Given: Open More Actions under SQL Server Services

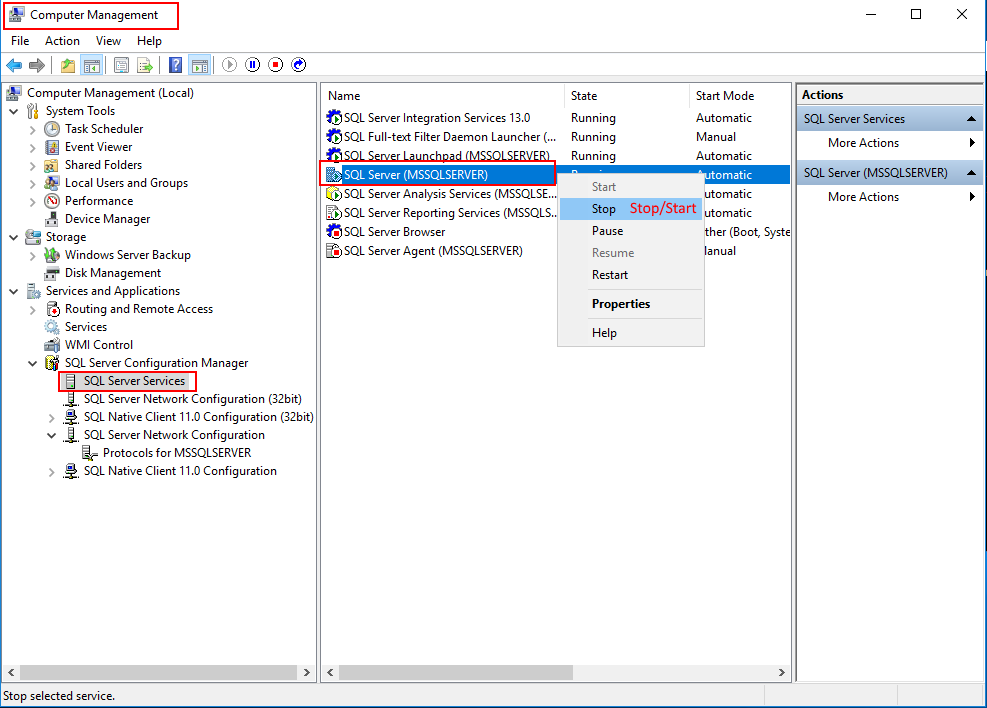Looking at the screenshot, I should [x=890, y=143].
